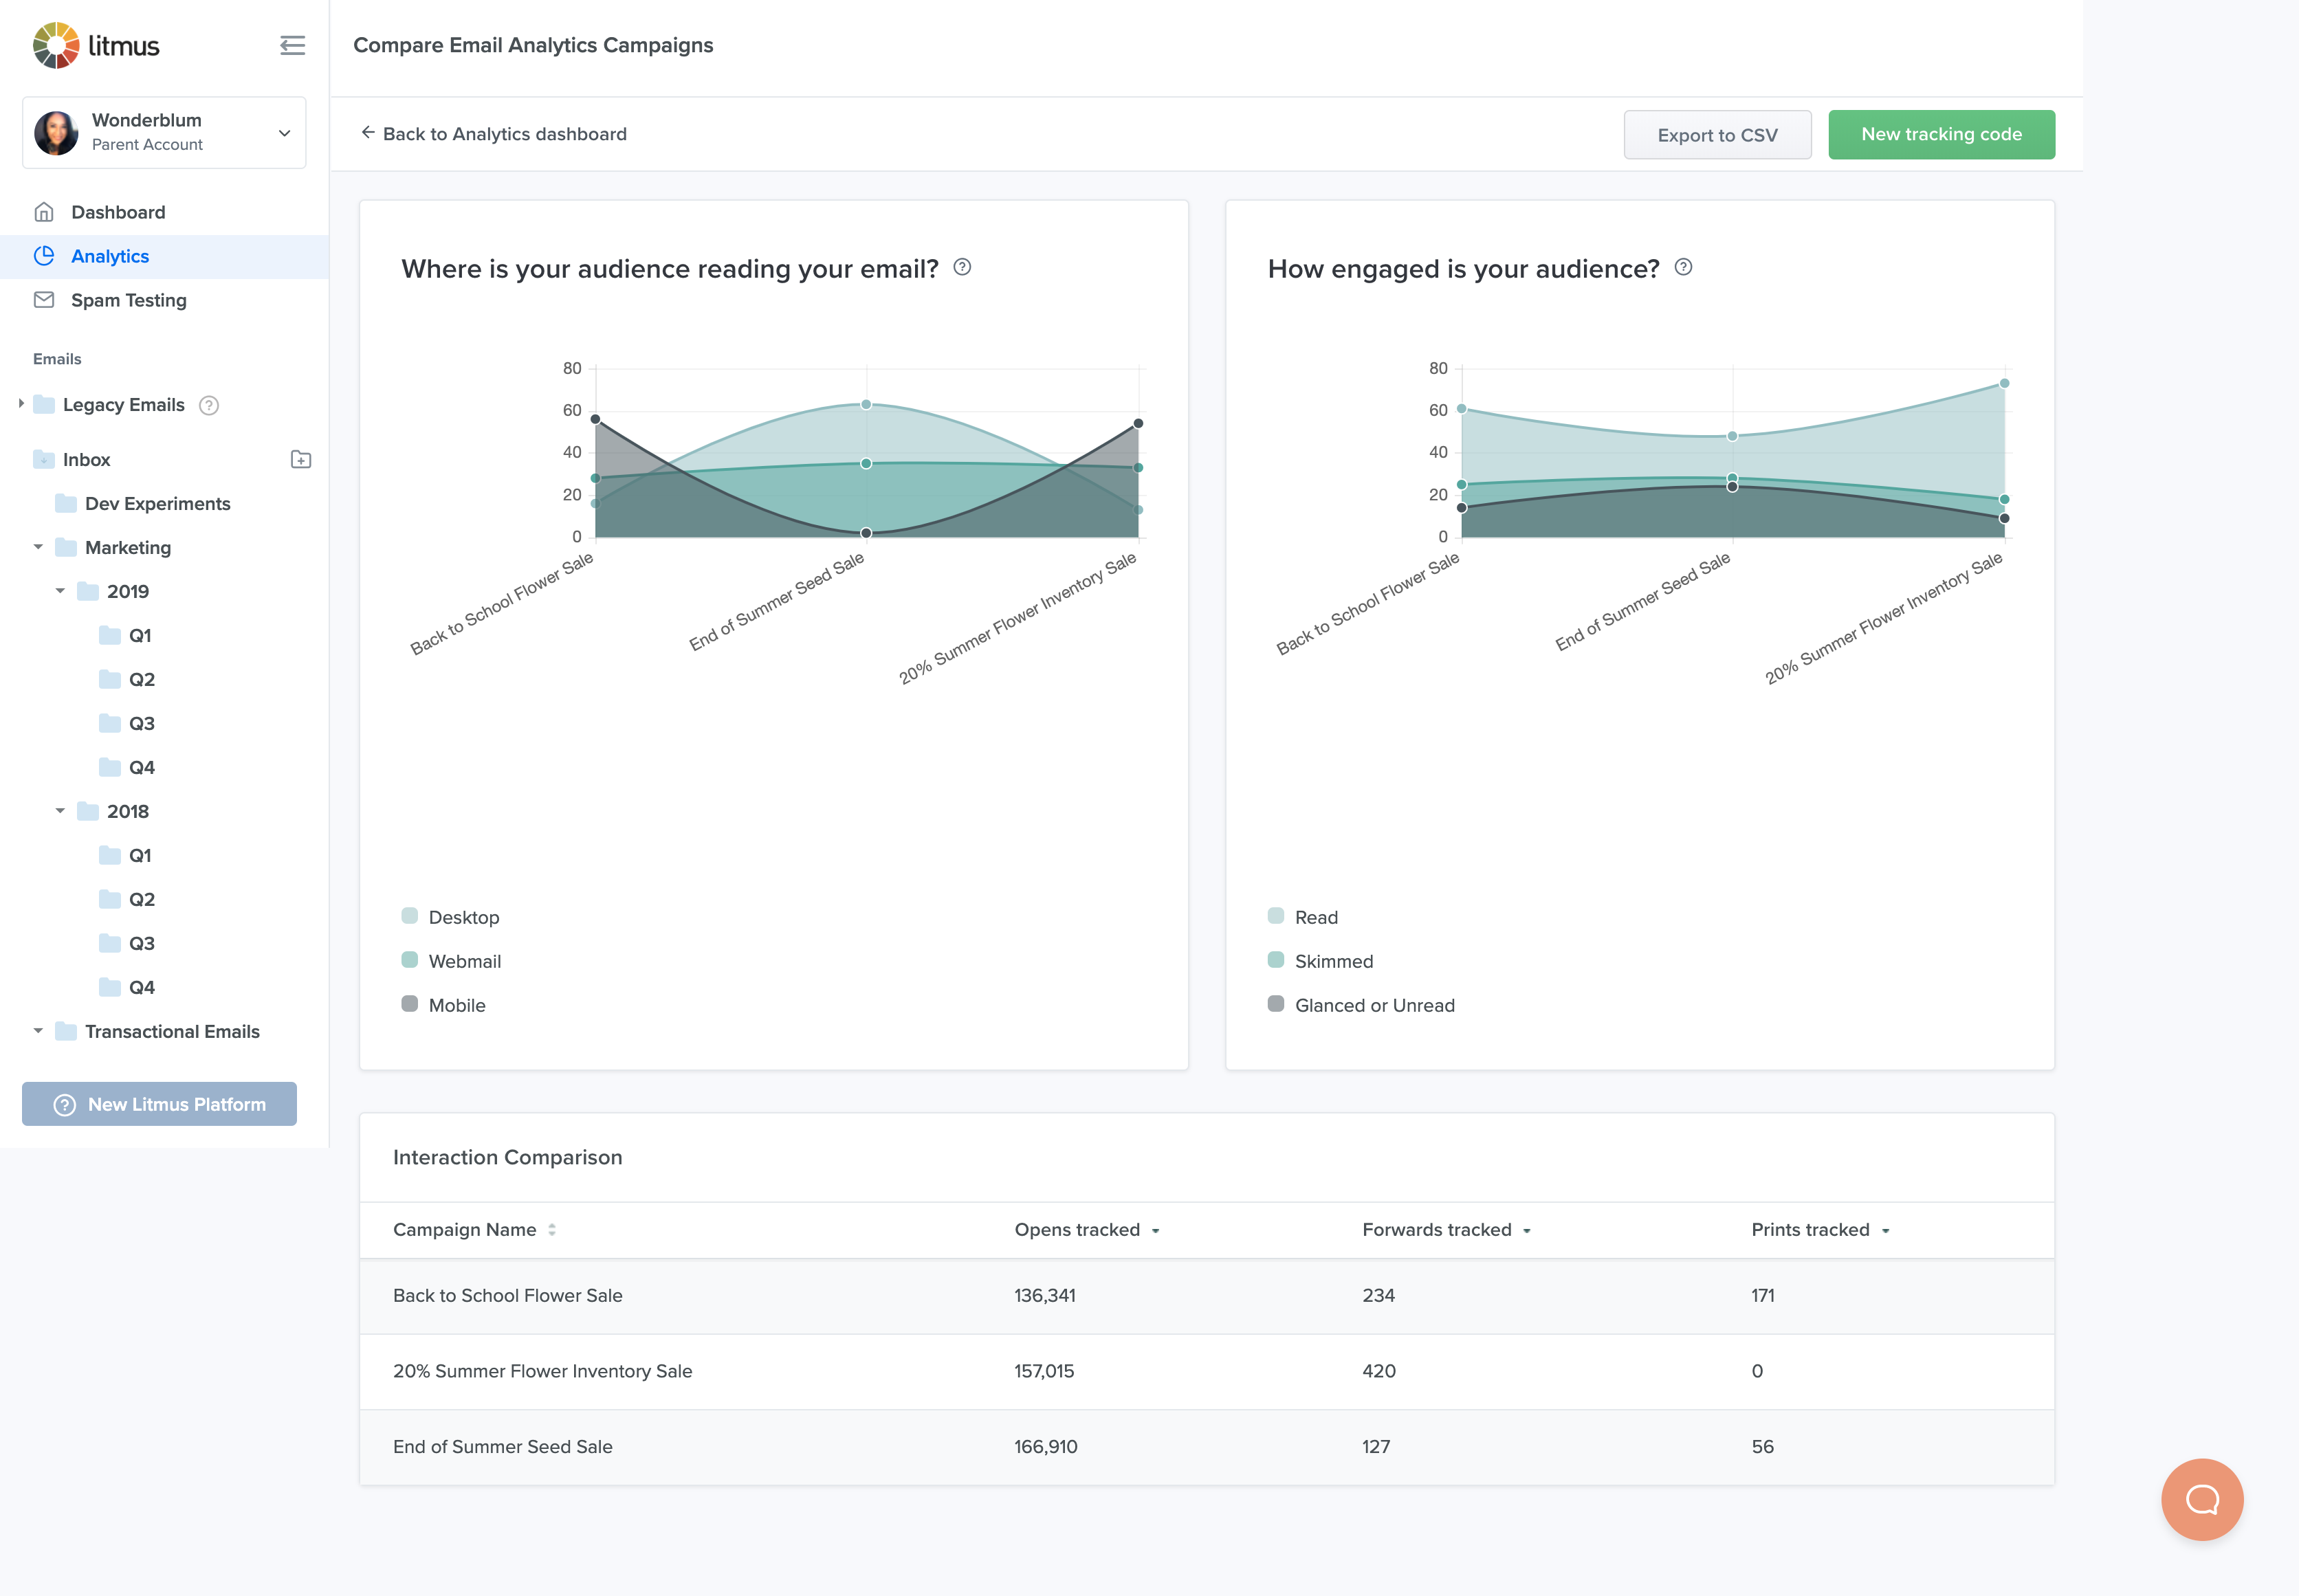2299x1596 pixels.
Task: Click the Litmus logo
Action: pos(96,46)
